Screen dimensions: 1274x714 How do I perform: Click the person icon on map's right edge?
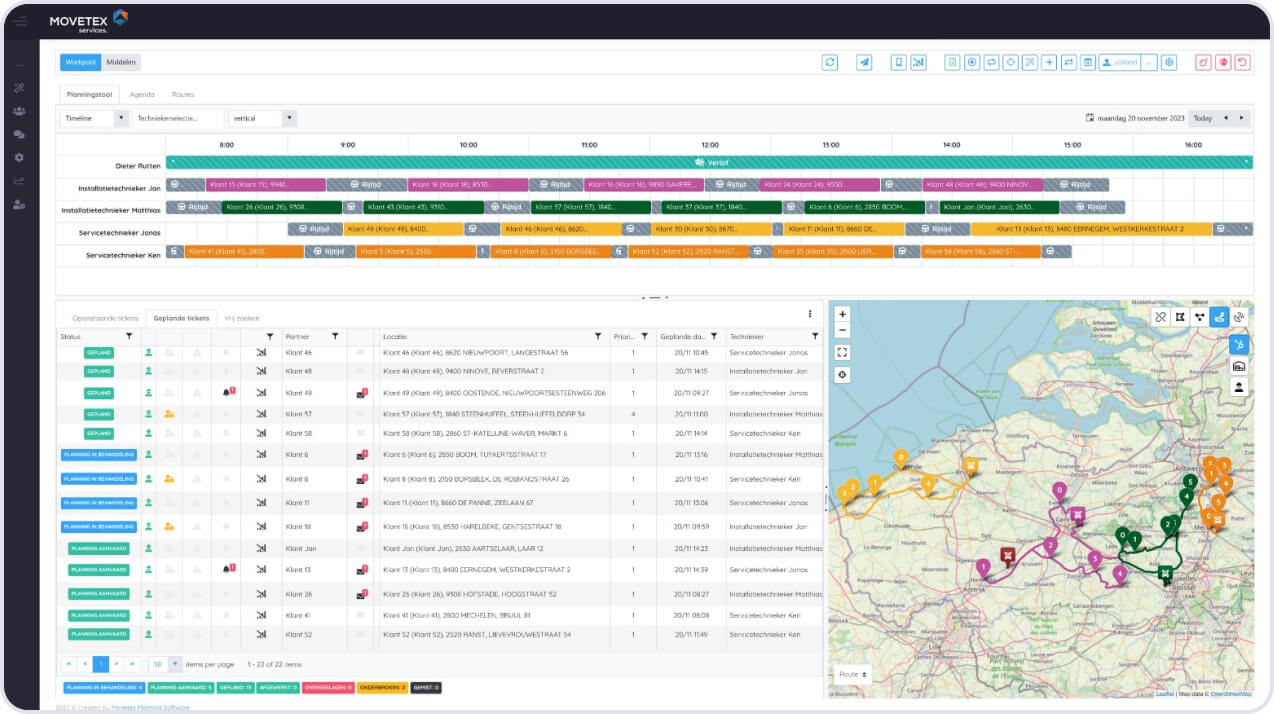(1239, 386)
